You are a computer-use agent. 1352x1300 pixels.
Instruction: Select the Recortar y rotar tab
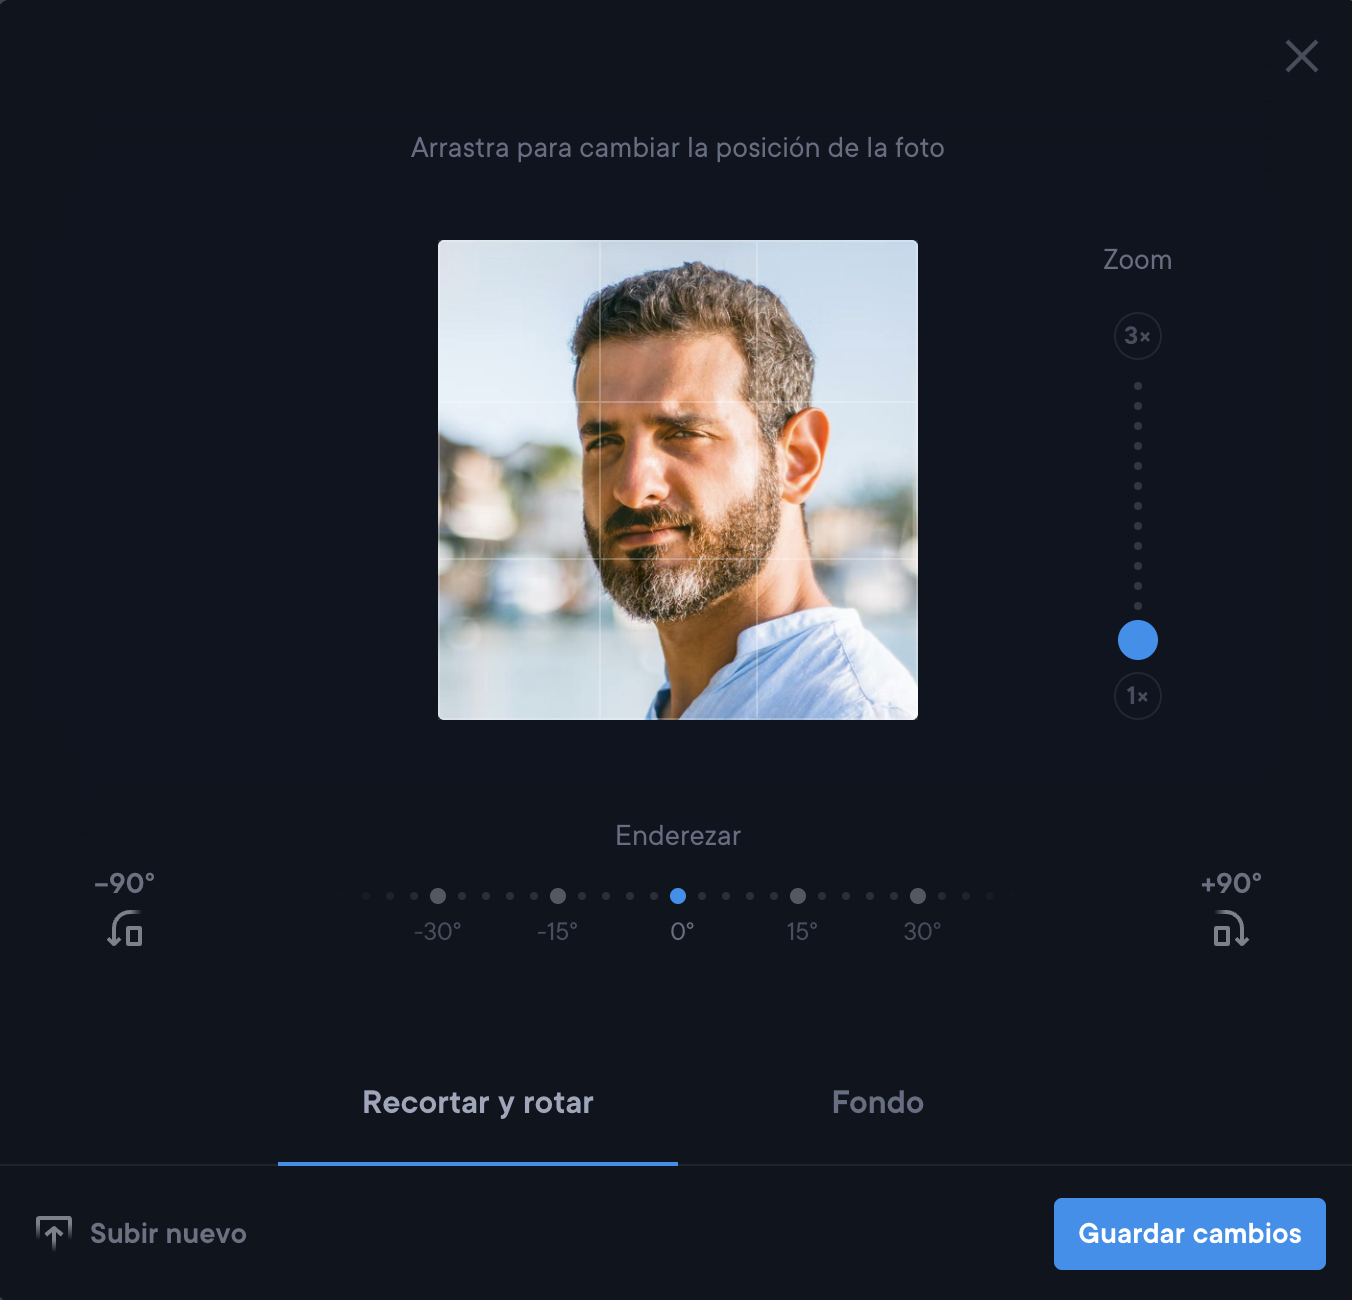478,1103
